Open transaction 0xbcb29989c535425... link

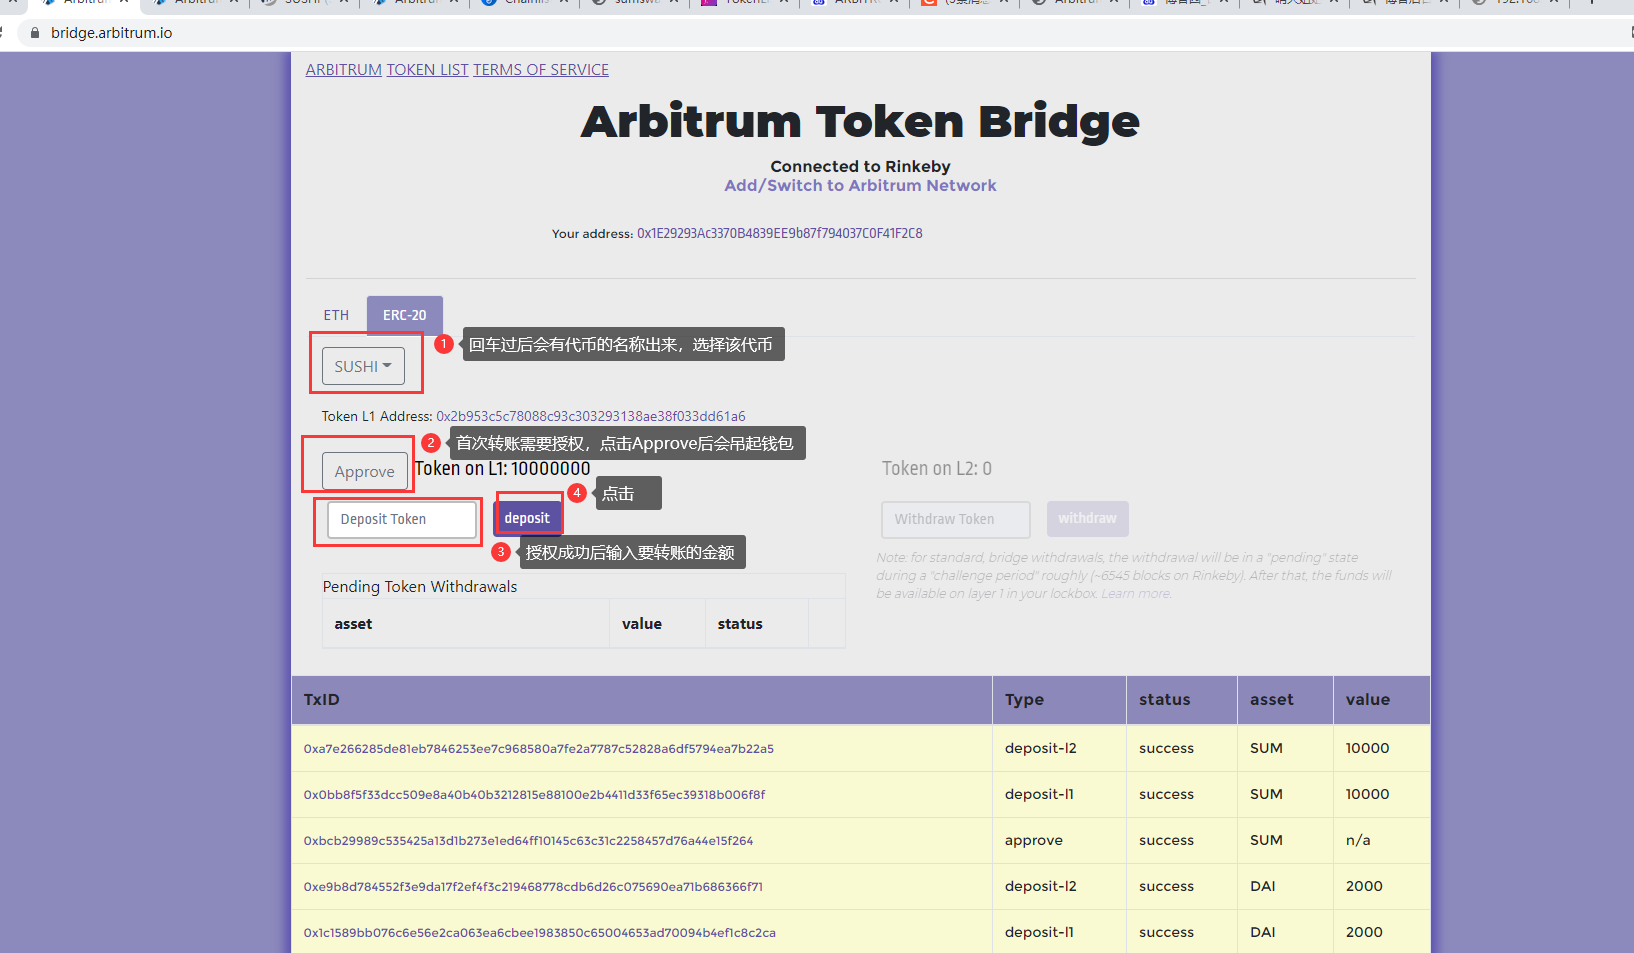[x=529, y=841]
